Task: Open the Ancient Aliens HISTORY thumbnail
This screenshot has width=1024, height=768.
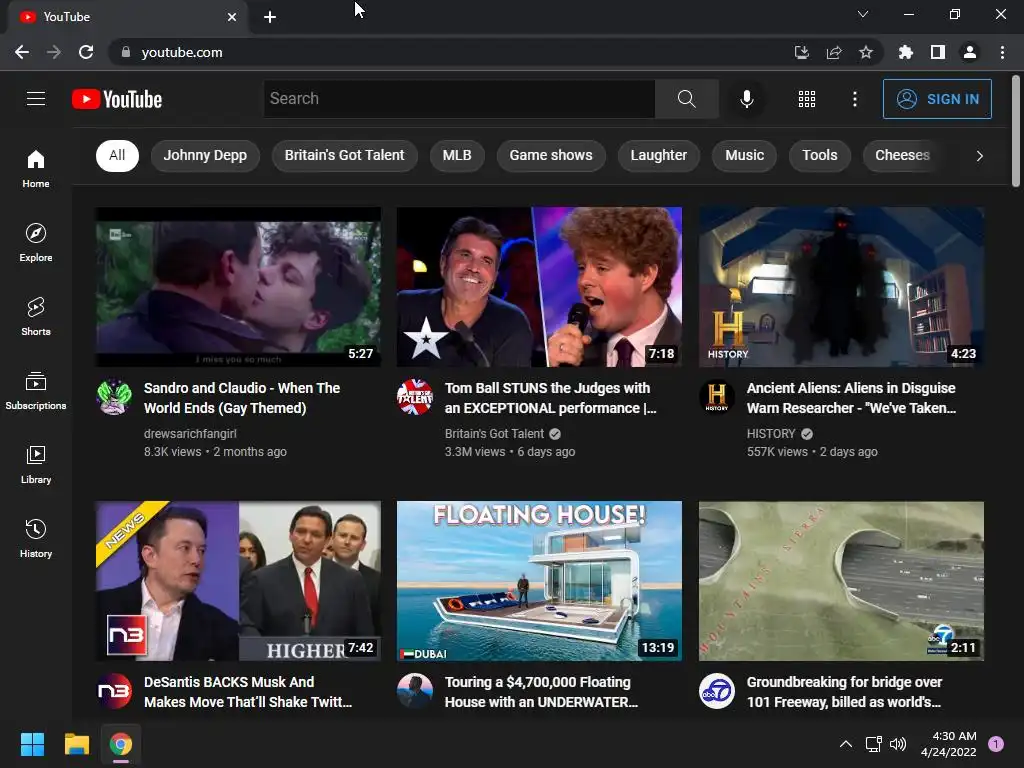Action: click(841, 287)
